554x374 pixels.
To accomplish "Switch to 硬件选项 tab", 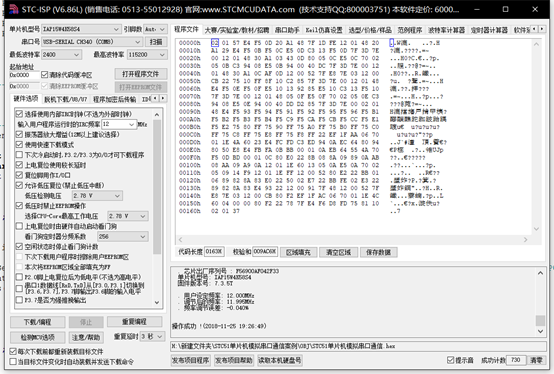I will point(26,99).
